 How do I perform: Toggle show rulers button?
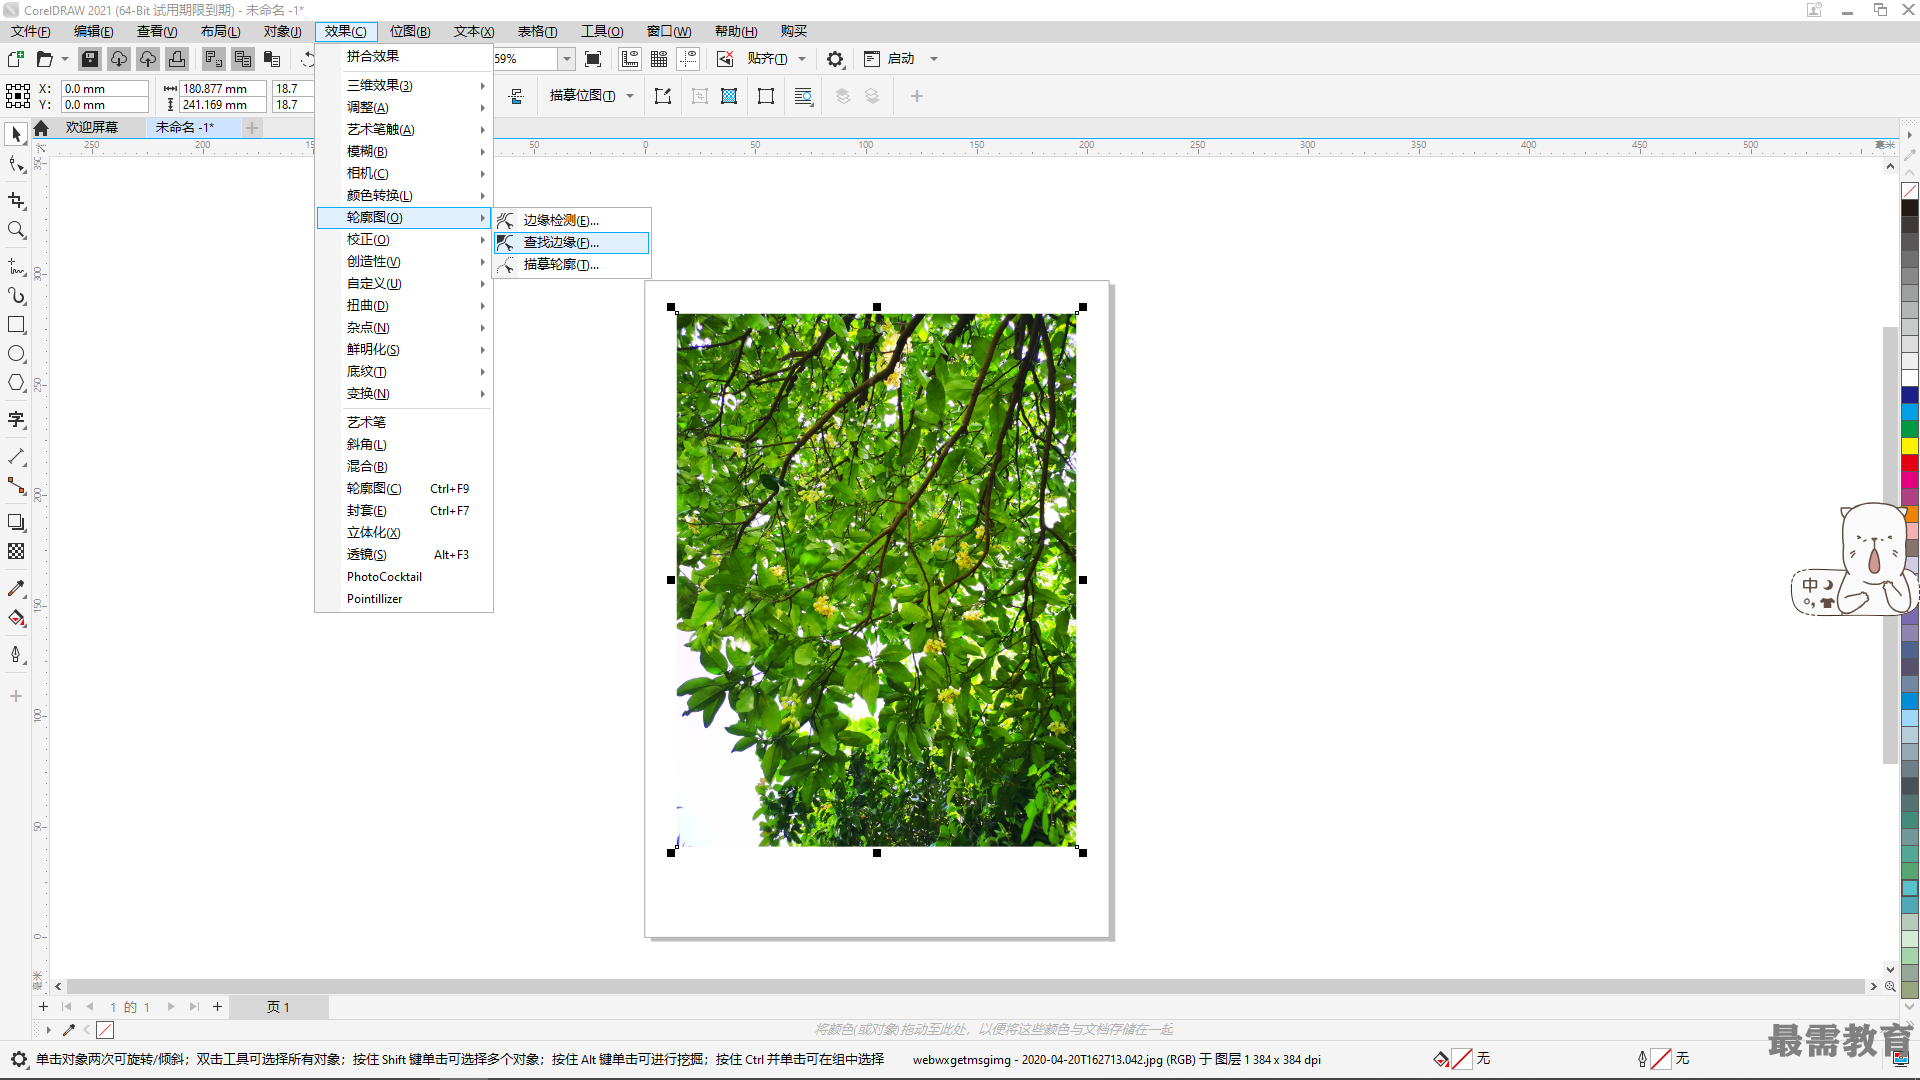click(630, 59)
